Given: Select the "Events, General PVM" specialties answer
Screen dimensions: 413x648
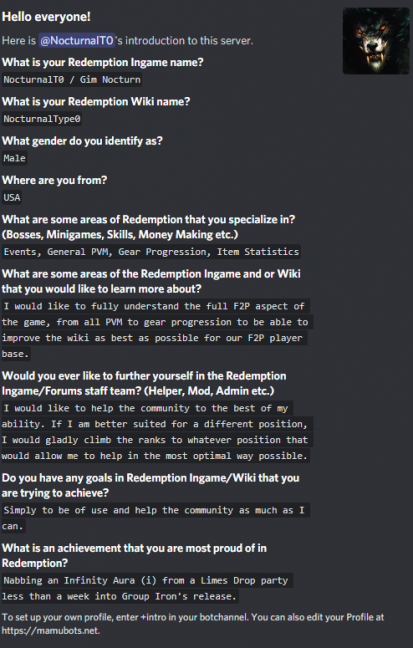Looking at the screenshot, I should [x=151, y=252].
